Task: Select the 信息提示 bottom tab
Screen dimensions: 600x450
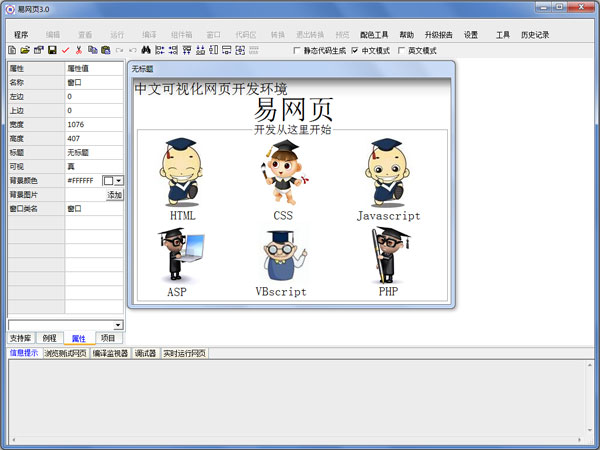Action: pos(24,353)
